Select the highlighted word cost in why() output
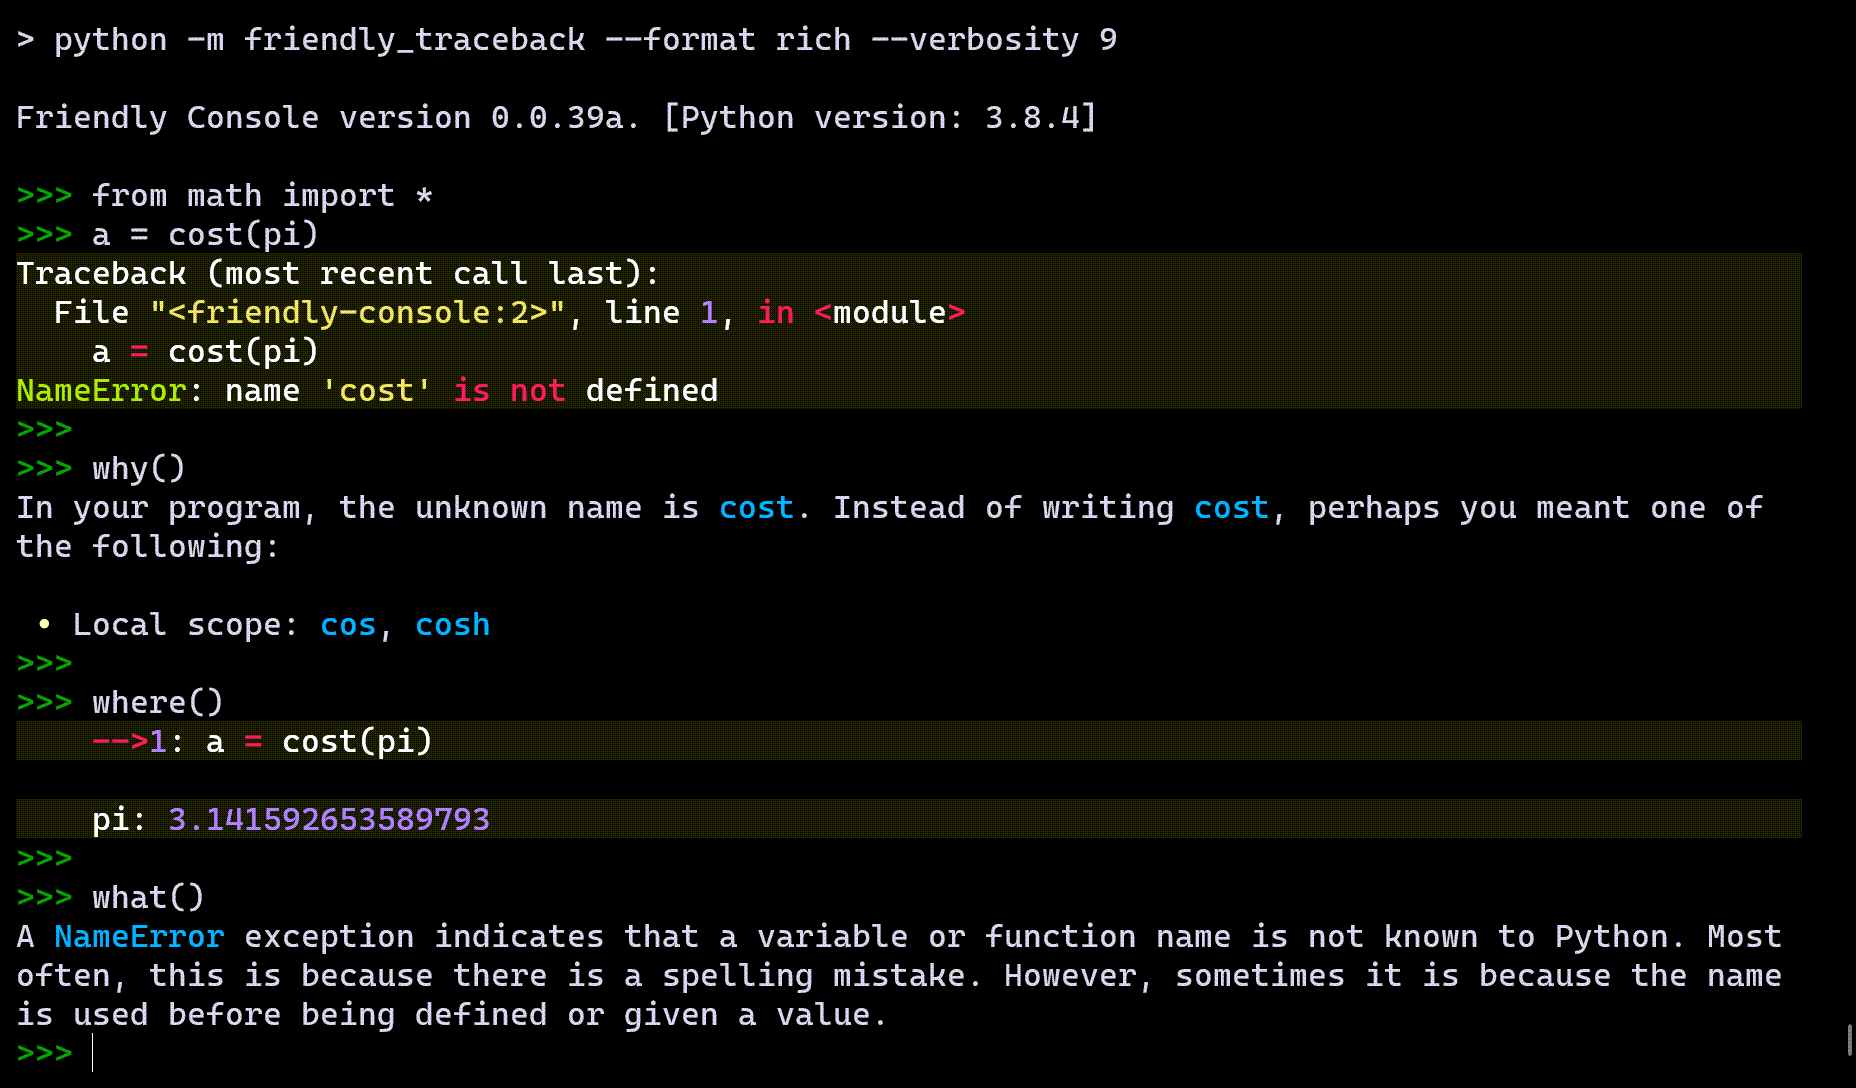 click(x=756, y=508)
